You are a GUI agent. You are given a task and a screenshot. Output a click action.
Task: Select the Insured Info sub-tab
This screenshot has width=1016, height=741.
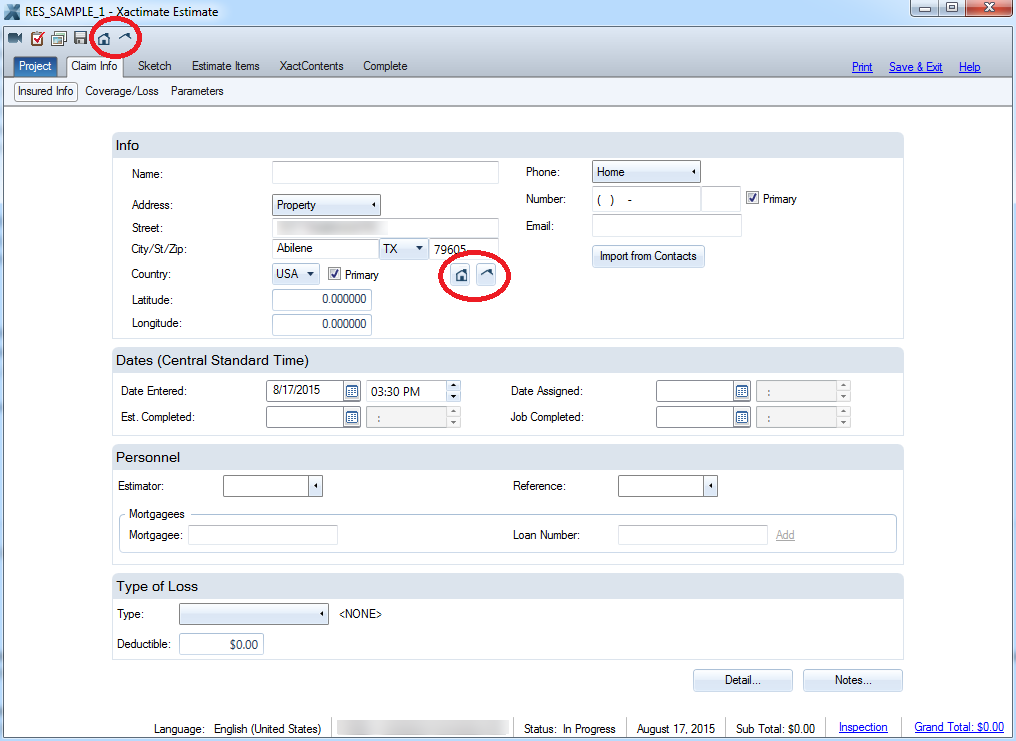pos(45,91)
